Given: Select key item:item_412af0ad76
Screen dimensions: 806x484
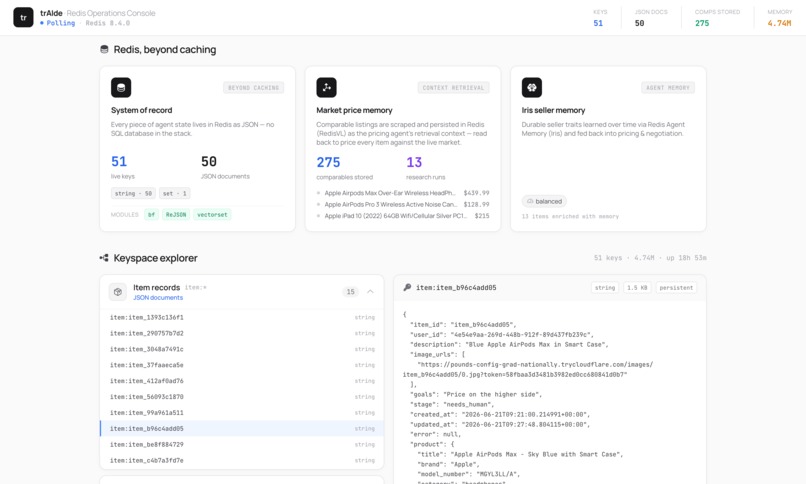Looking at the screenshot, I should click(x=242, y=381).
